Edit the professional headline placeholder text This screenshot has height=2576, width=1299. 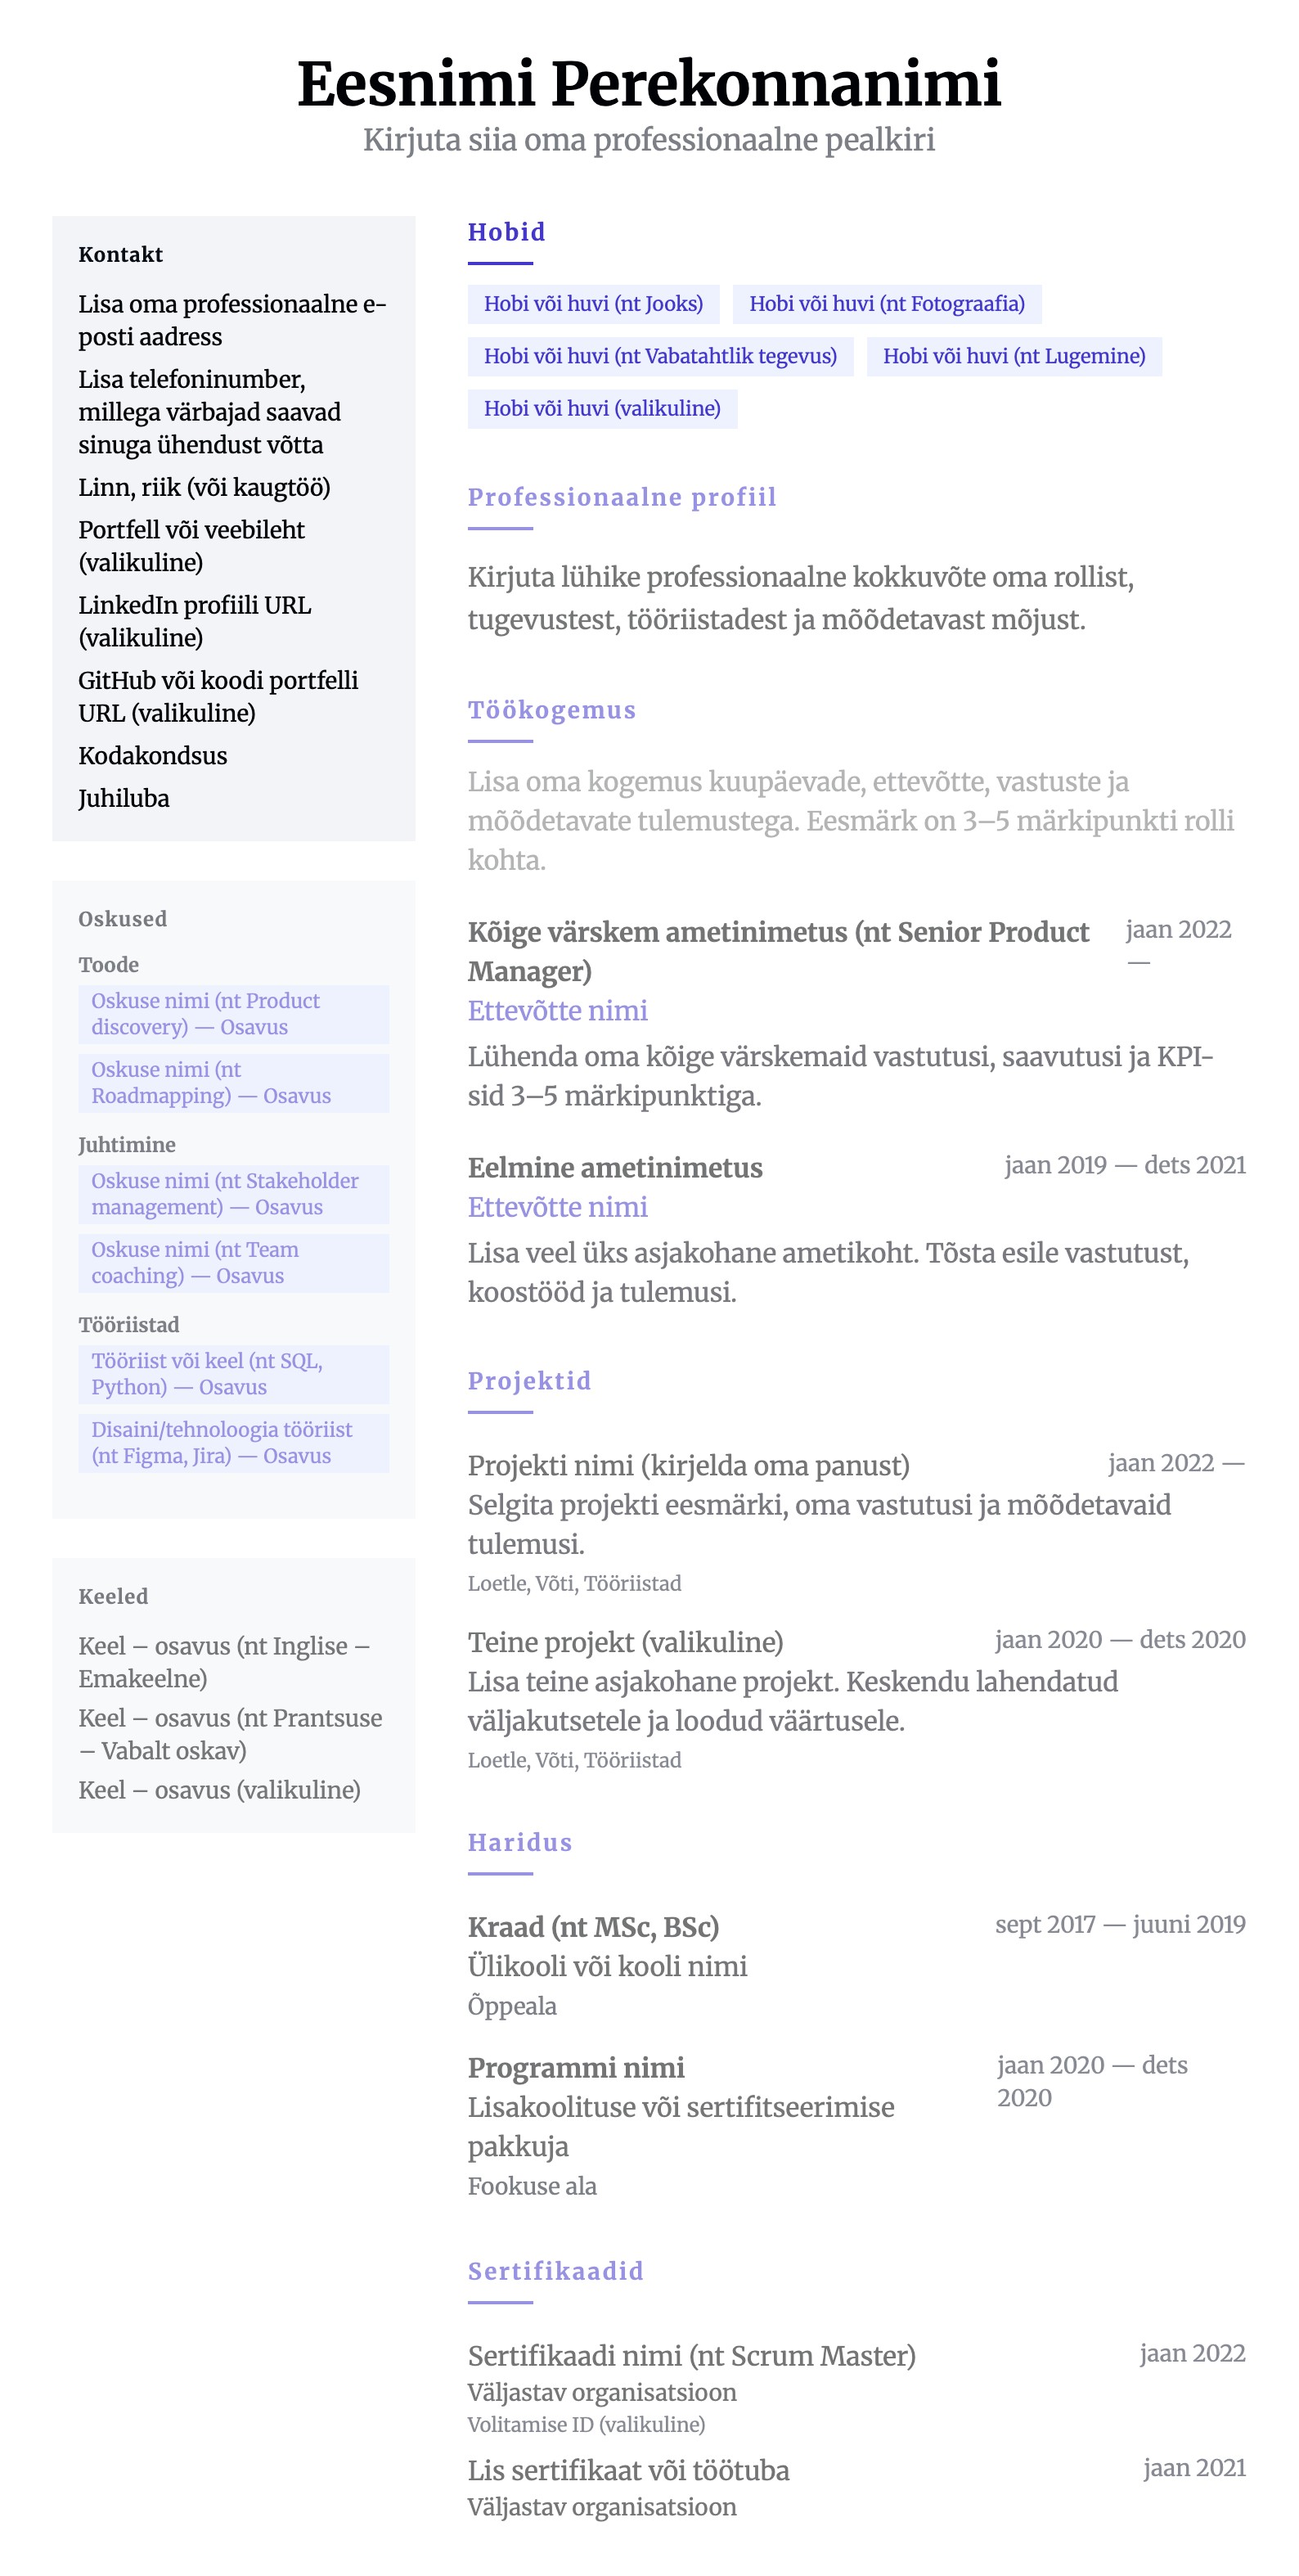[x=649, y=140]
